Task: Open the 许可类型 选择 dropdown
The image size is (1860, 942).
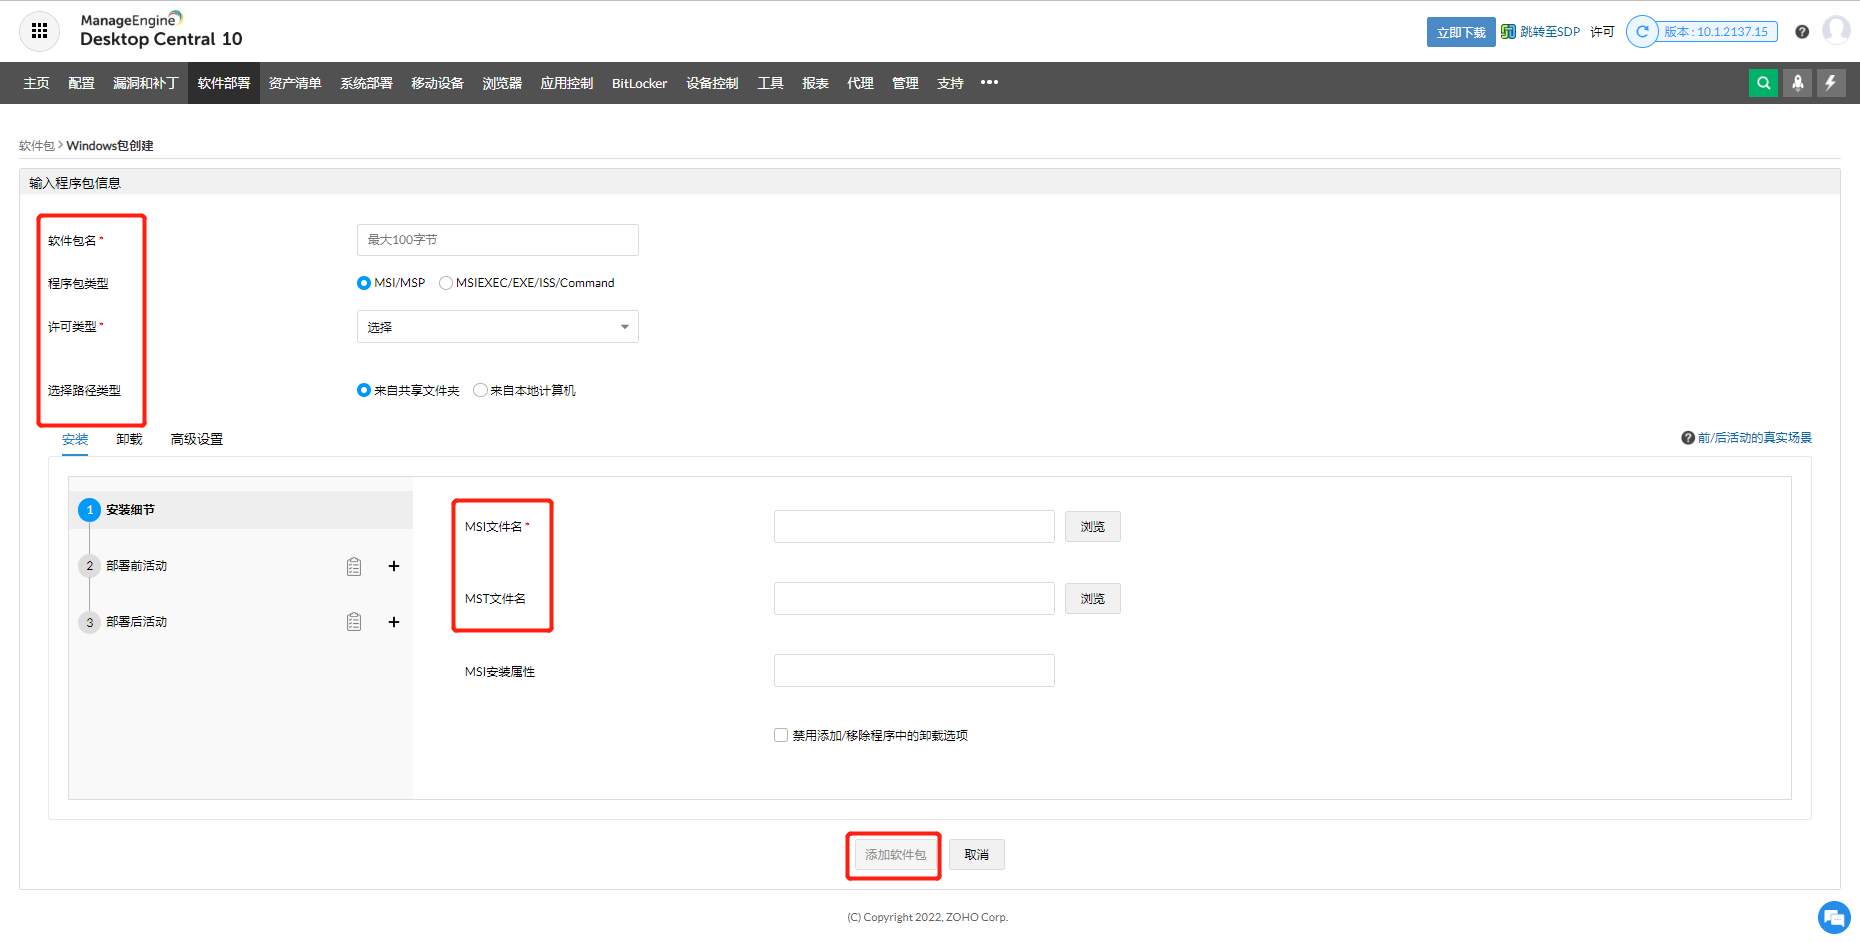Action: click(x=498, y=327)
